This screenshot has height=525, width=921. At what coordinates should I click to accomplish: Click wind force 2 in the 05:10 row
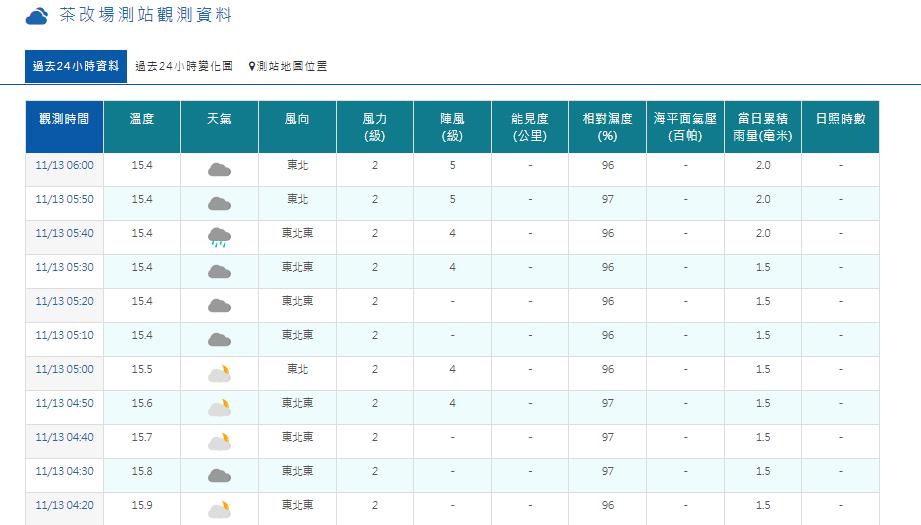tap(375, 336)
